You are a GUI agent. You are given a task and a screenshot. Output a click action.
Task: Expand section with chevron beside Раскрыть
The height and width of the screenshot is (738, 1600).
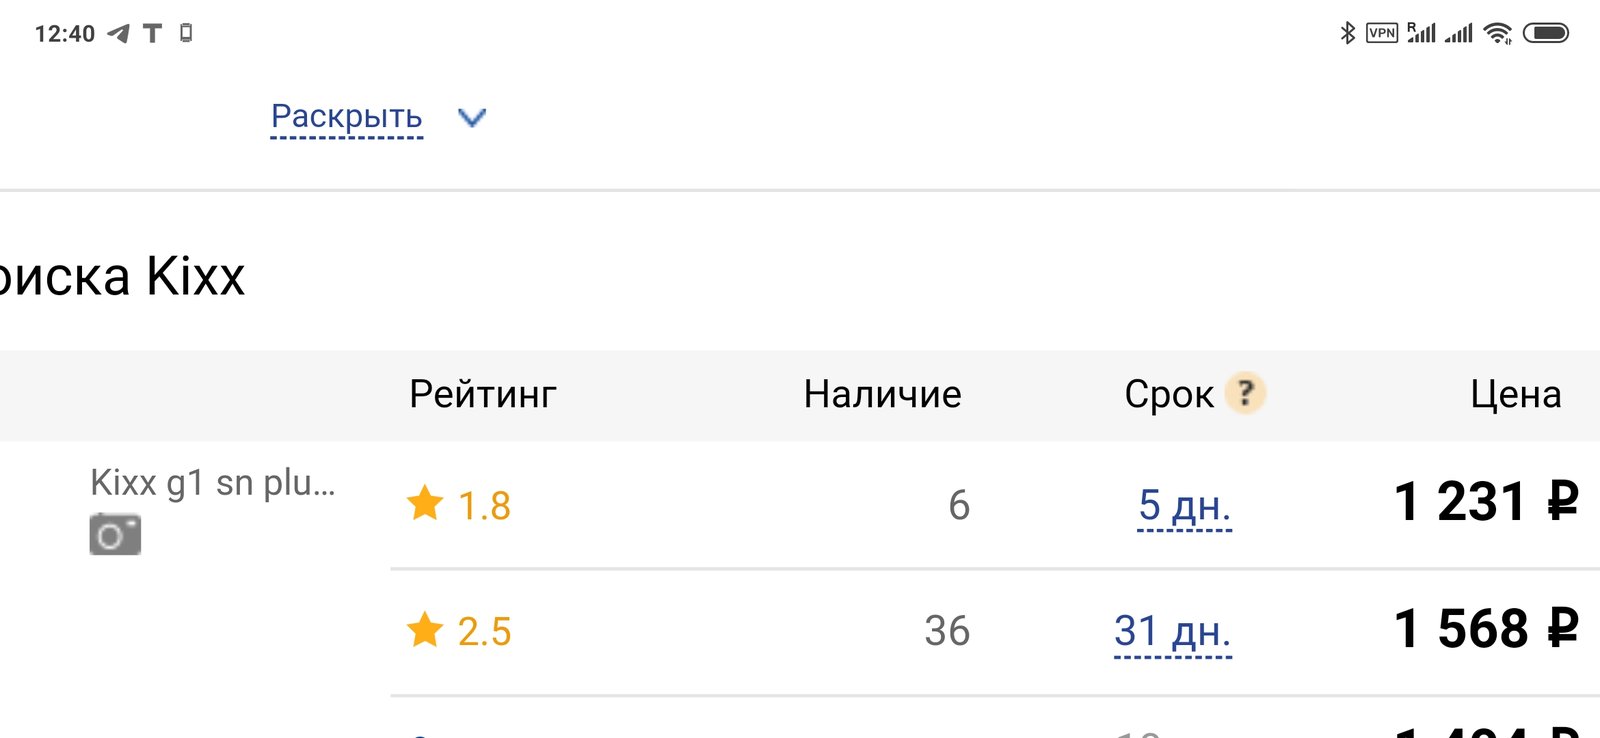click(472, 118)
